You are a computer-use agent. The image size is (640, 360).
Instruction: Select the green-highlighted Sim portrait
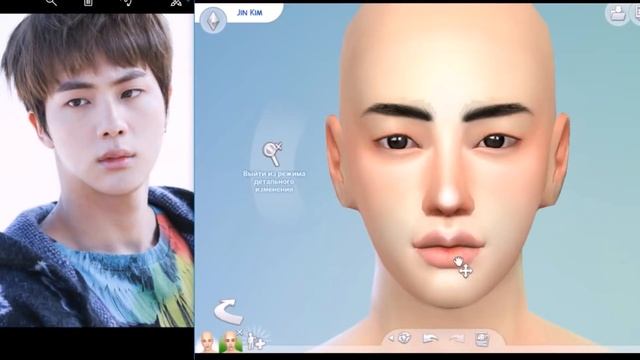click(230, 342)
